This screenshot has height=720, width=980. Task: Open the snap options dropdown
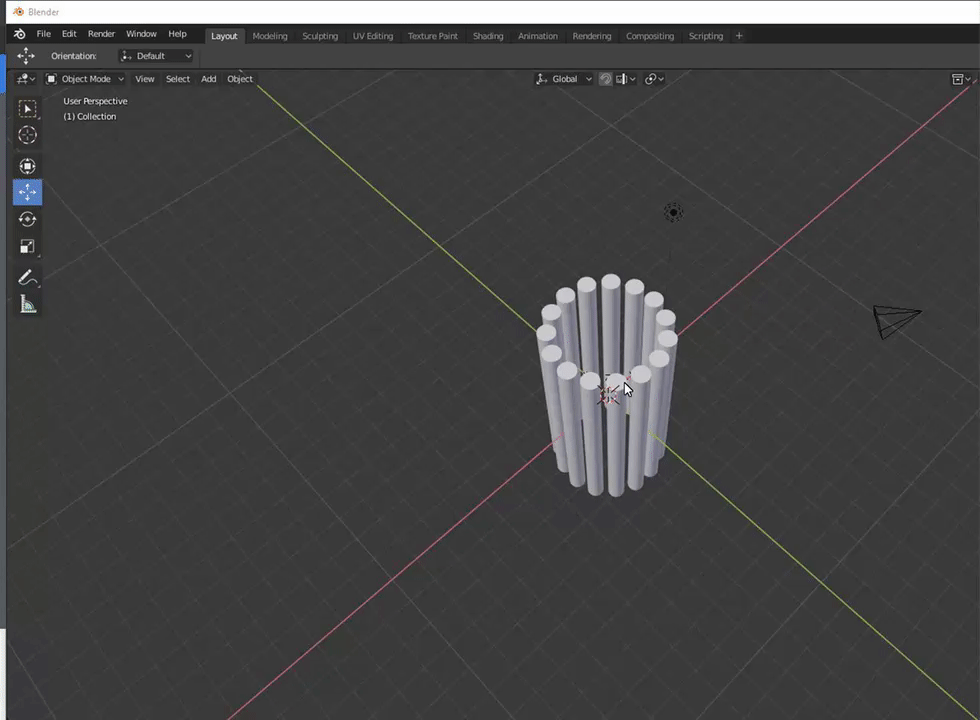(x=626, y=79)
